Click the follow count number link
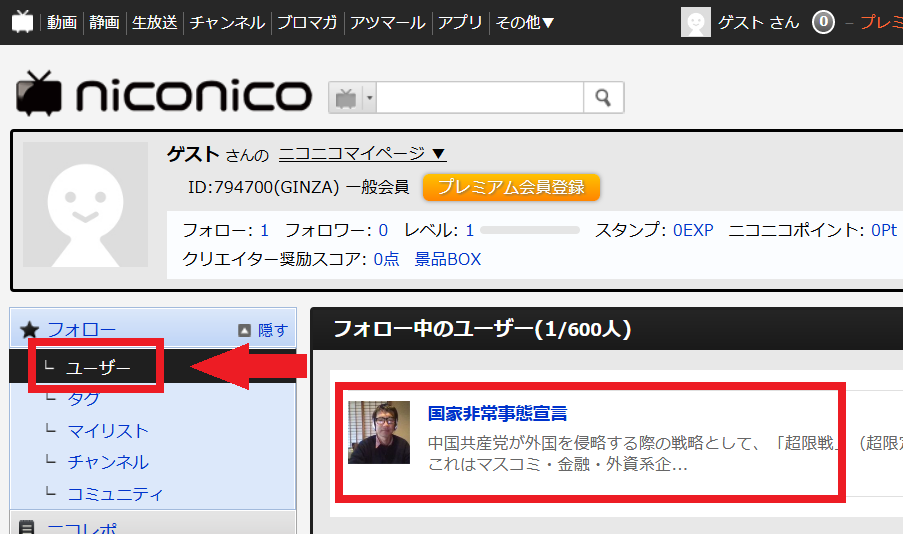Image resolution: width=903 pixels, height=534 pixels. pos(264,230)
